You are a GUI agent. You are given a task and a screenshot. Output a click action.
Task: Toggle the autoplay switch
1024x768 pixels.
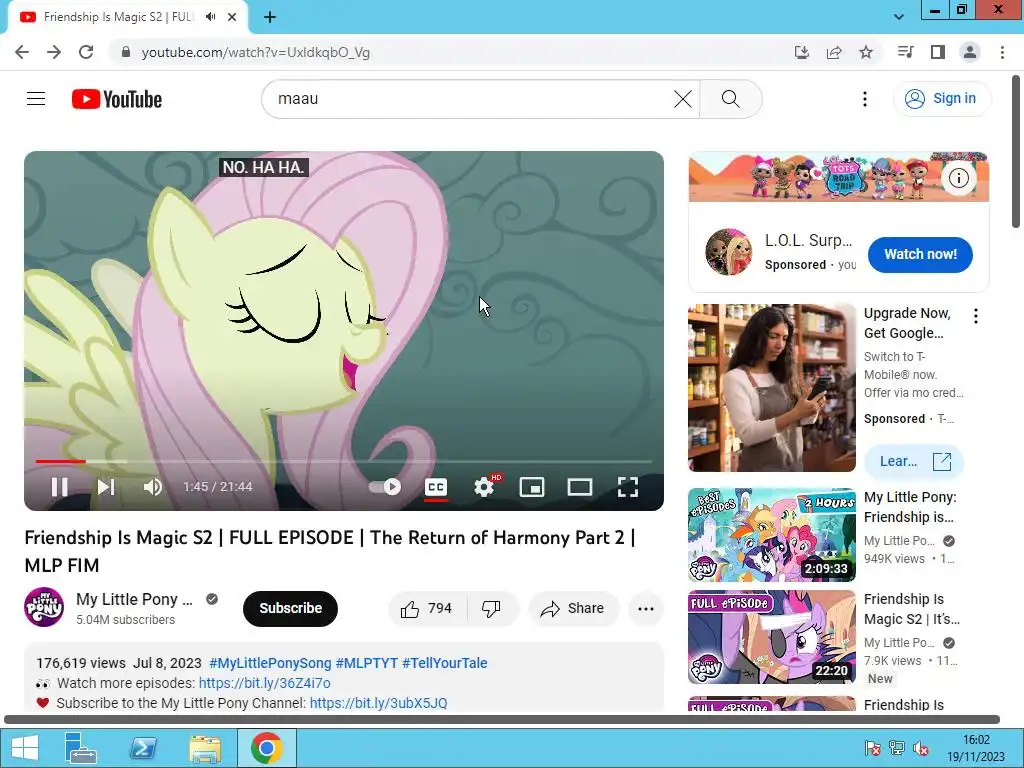click(385, 487)
